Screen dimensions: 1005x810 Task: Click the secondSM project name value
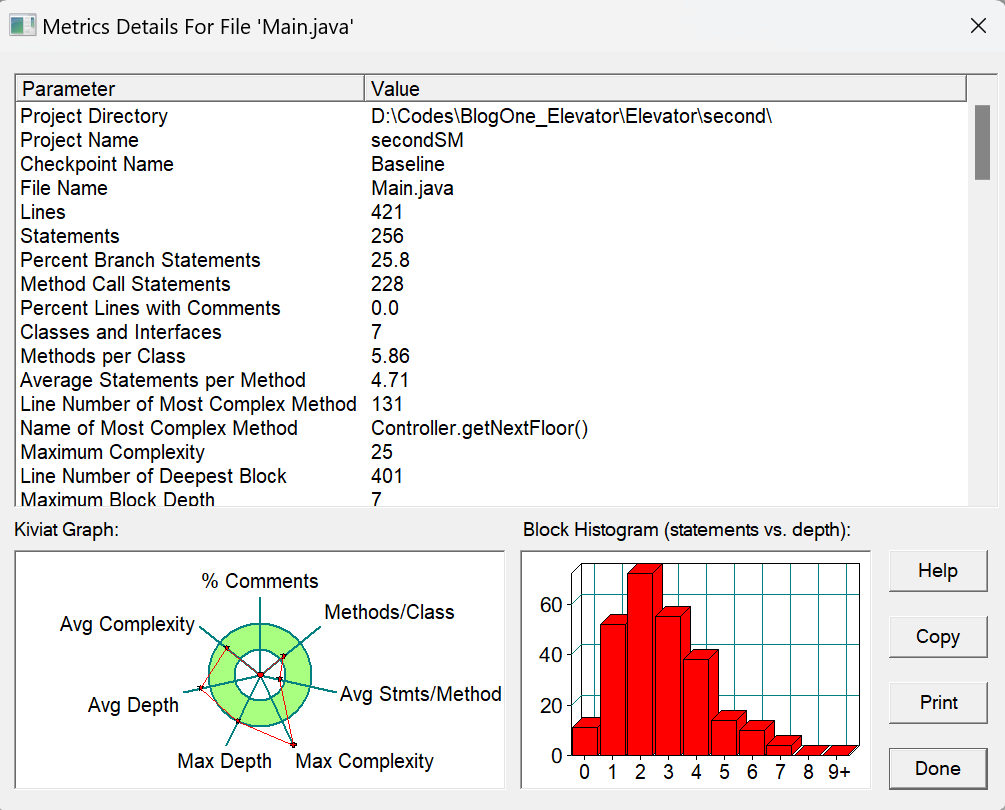(x=417, y=140)
